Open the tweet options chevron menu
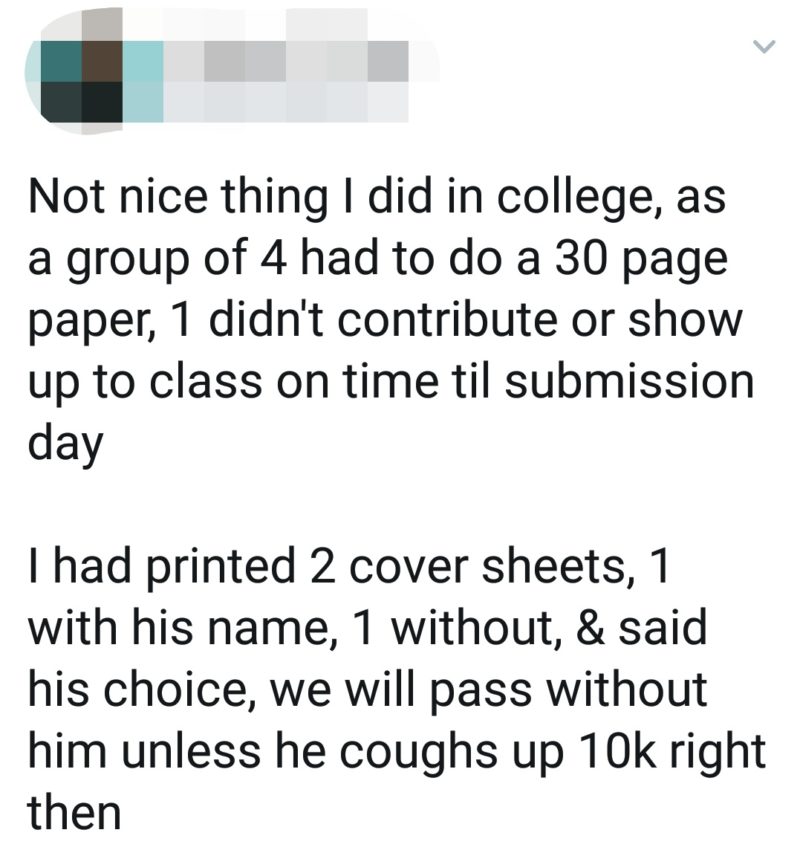 (765, 47)
